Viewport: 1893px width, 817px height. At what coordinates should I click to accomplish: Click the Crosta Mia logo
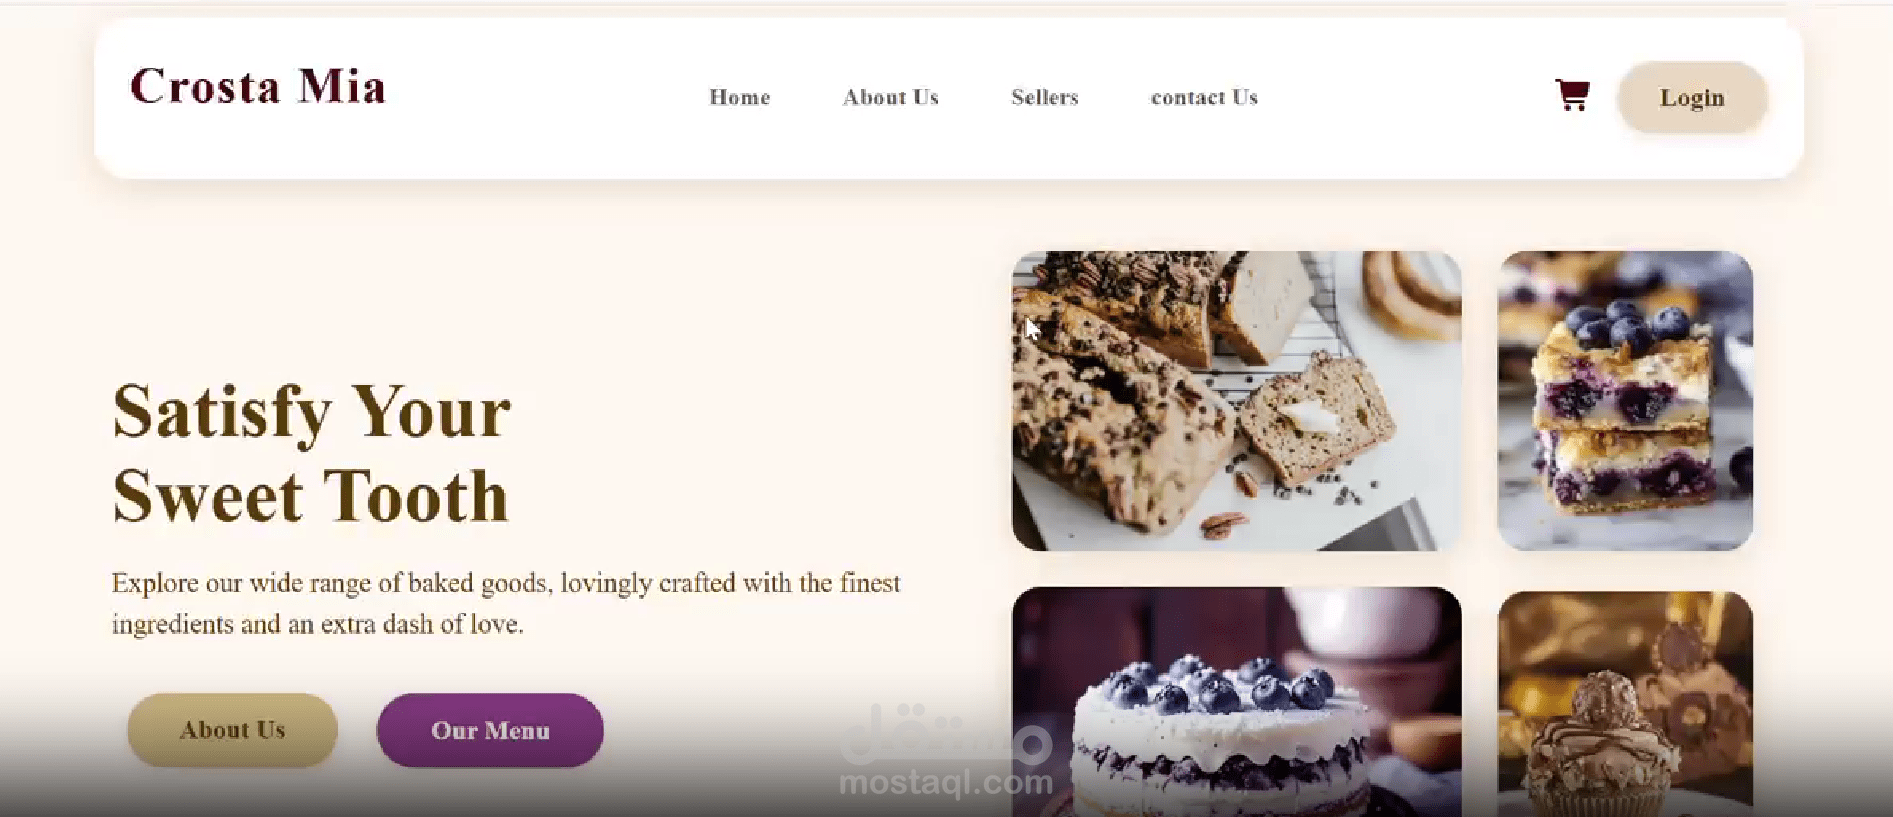(x=258, y=86)
